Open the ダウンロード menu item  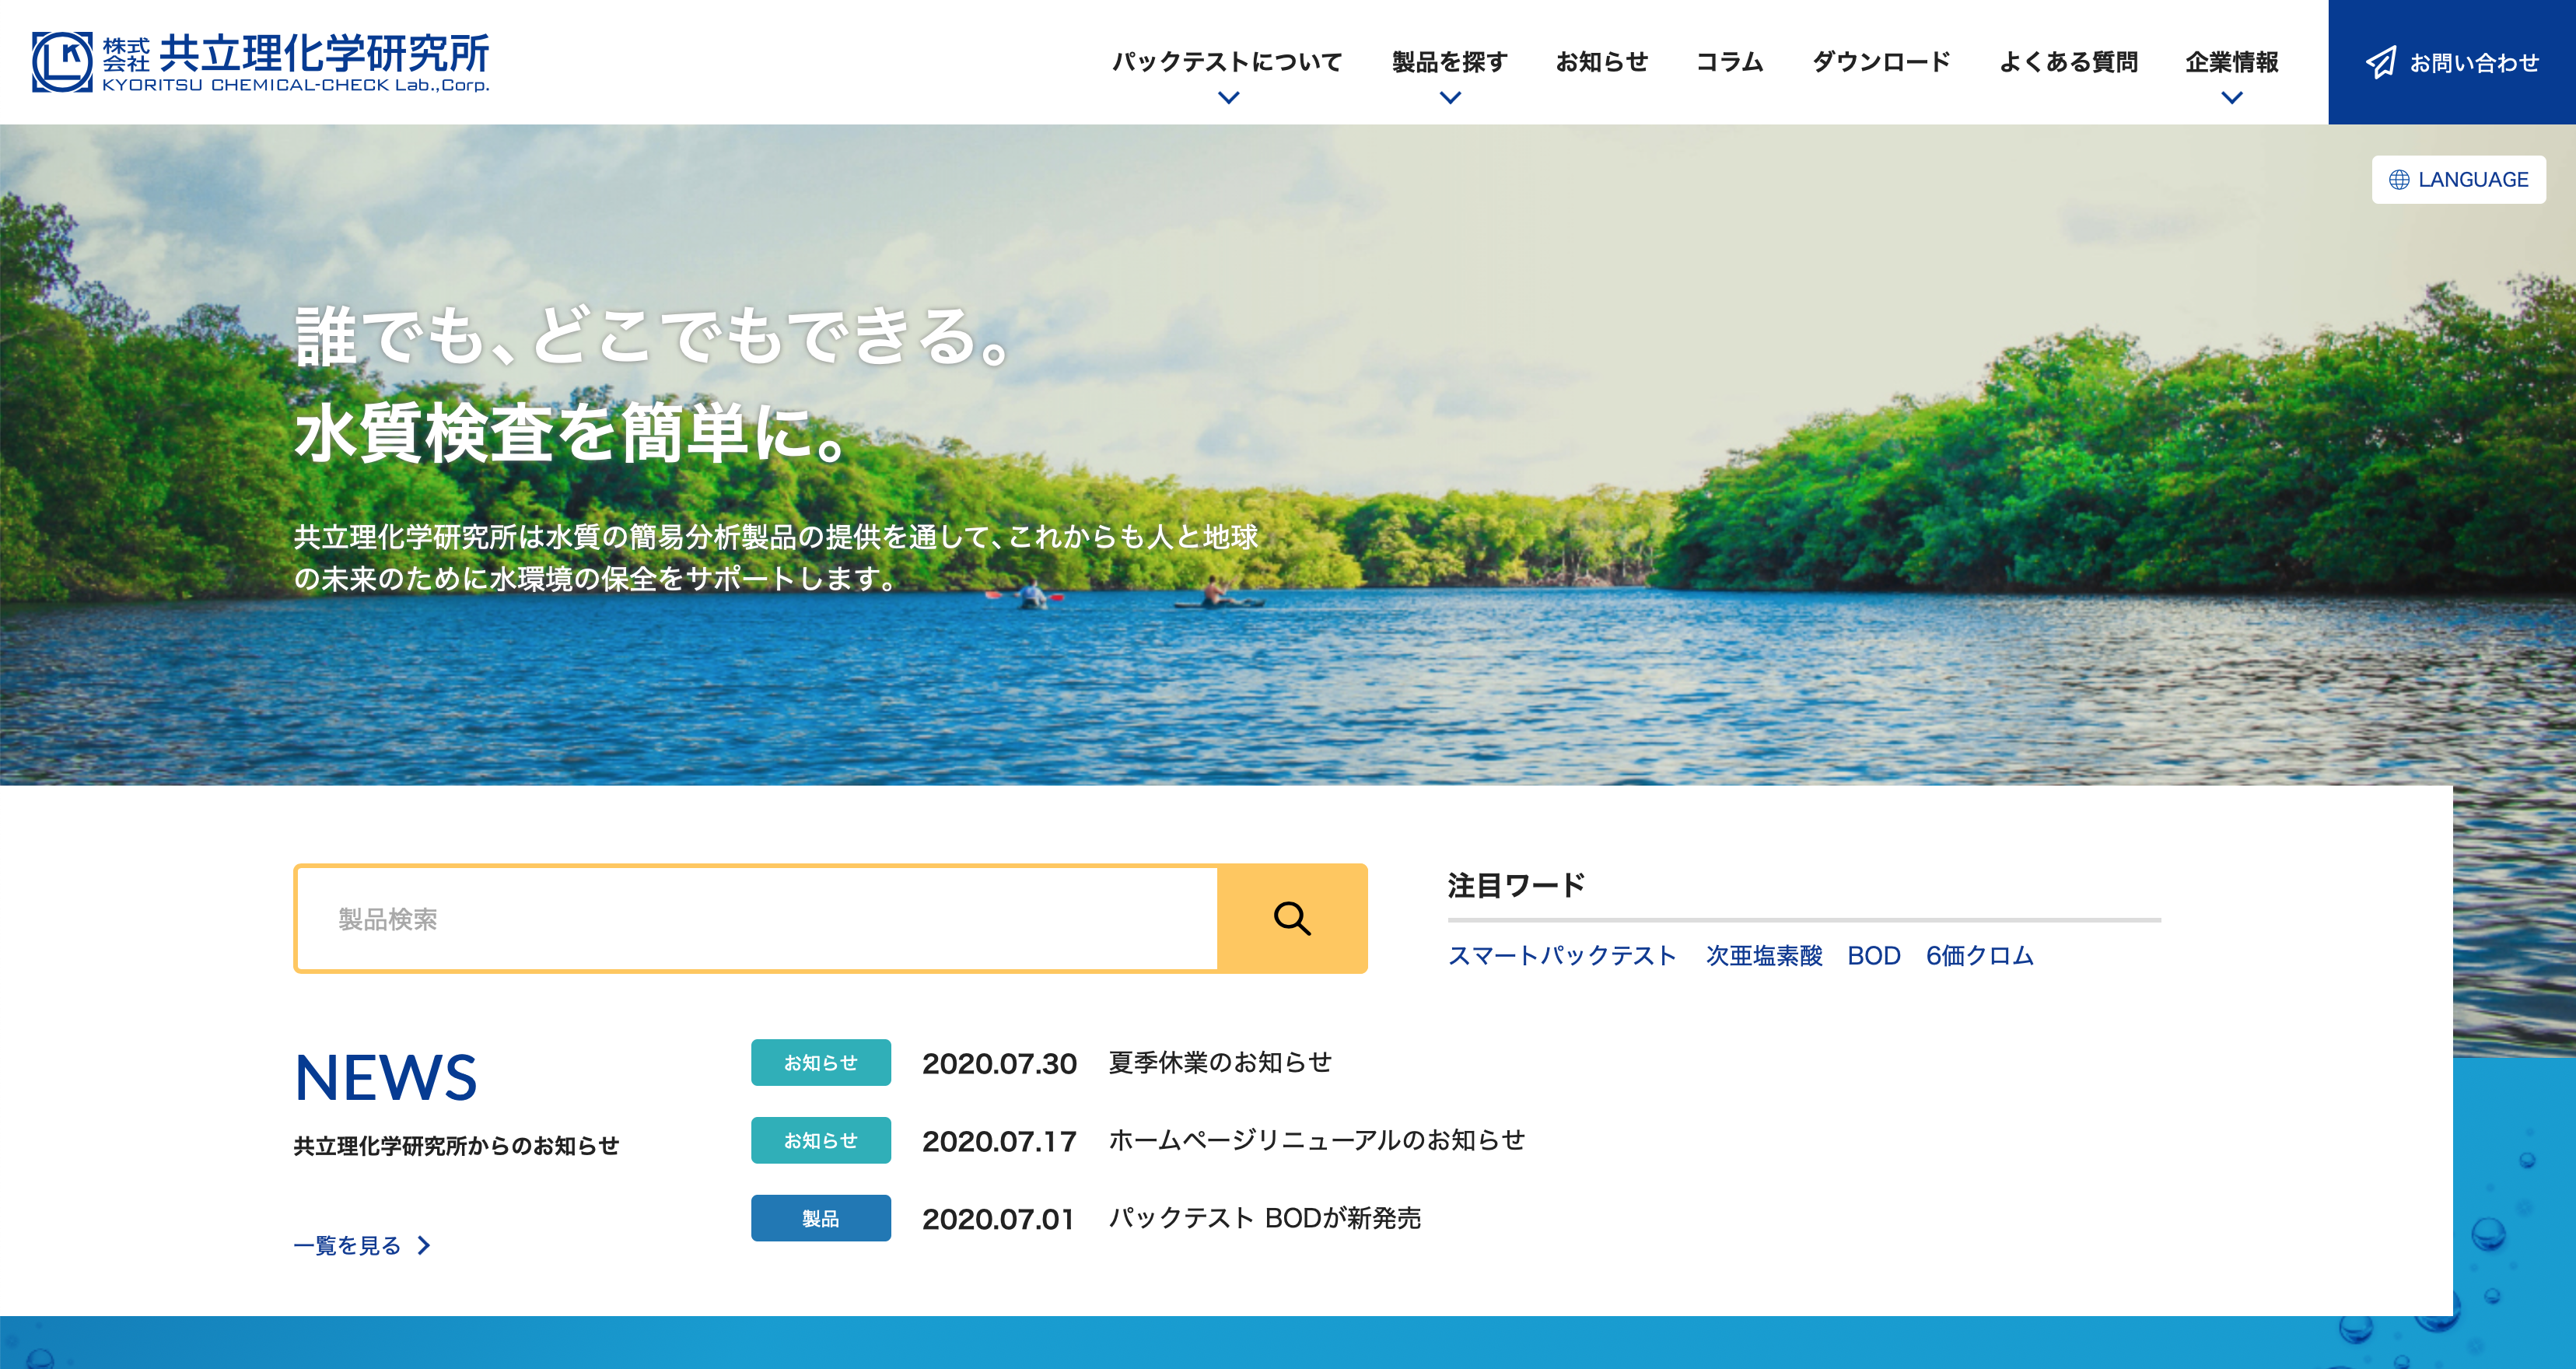point(1881,62)
